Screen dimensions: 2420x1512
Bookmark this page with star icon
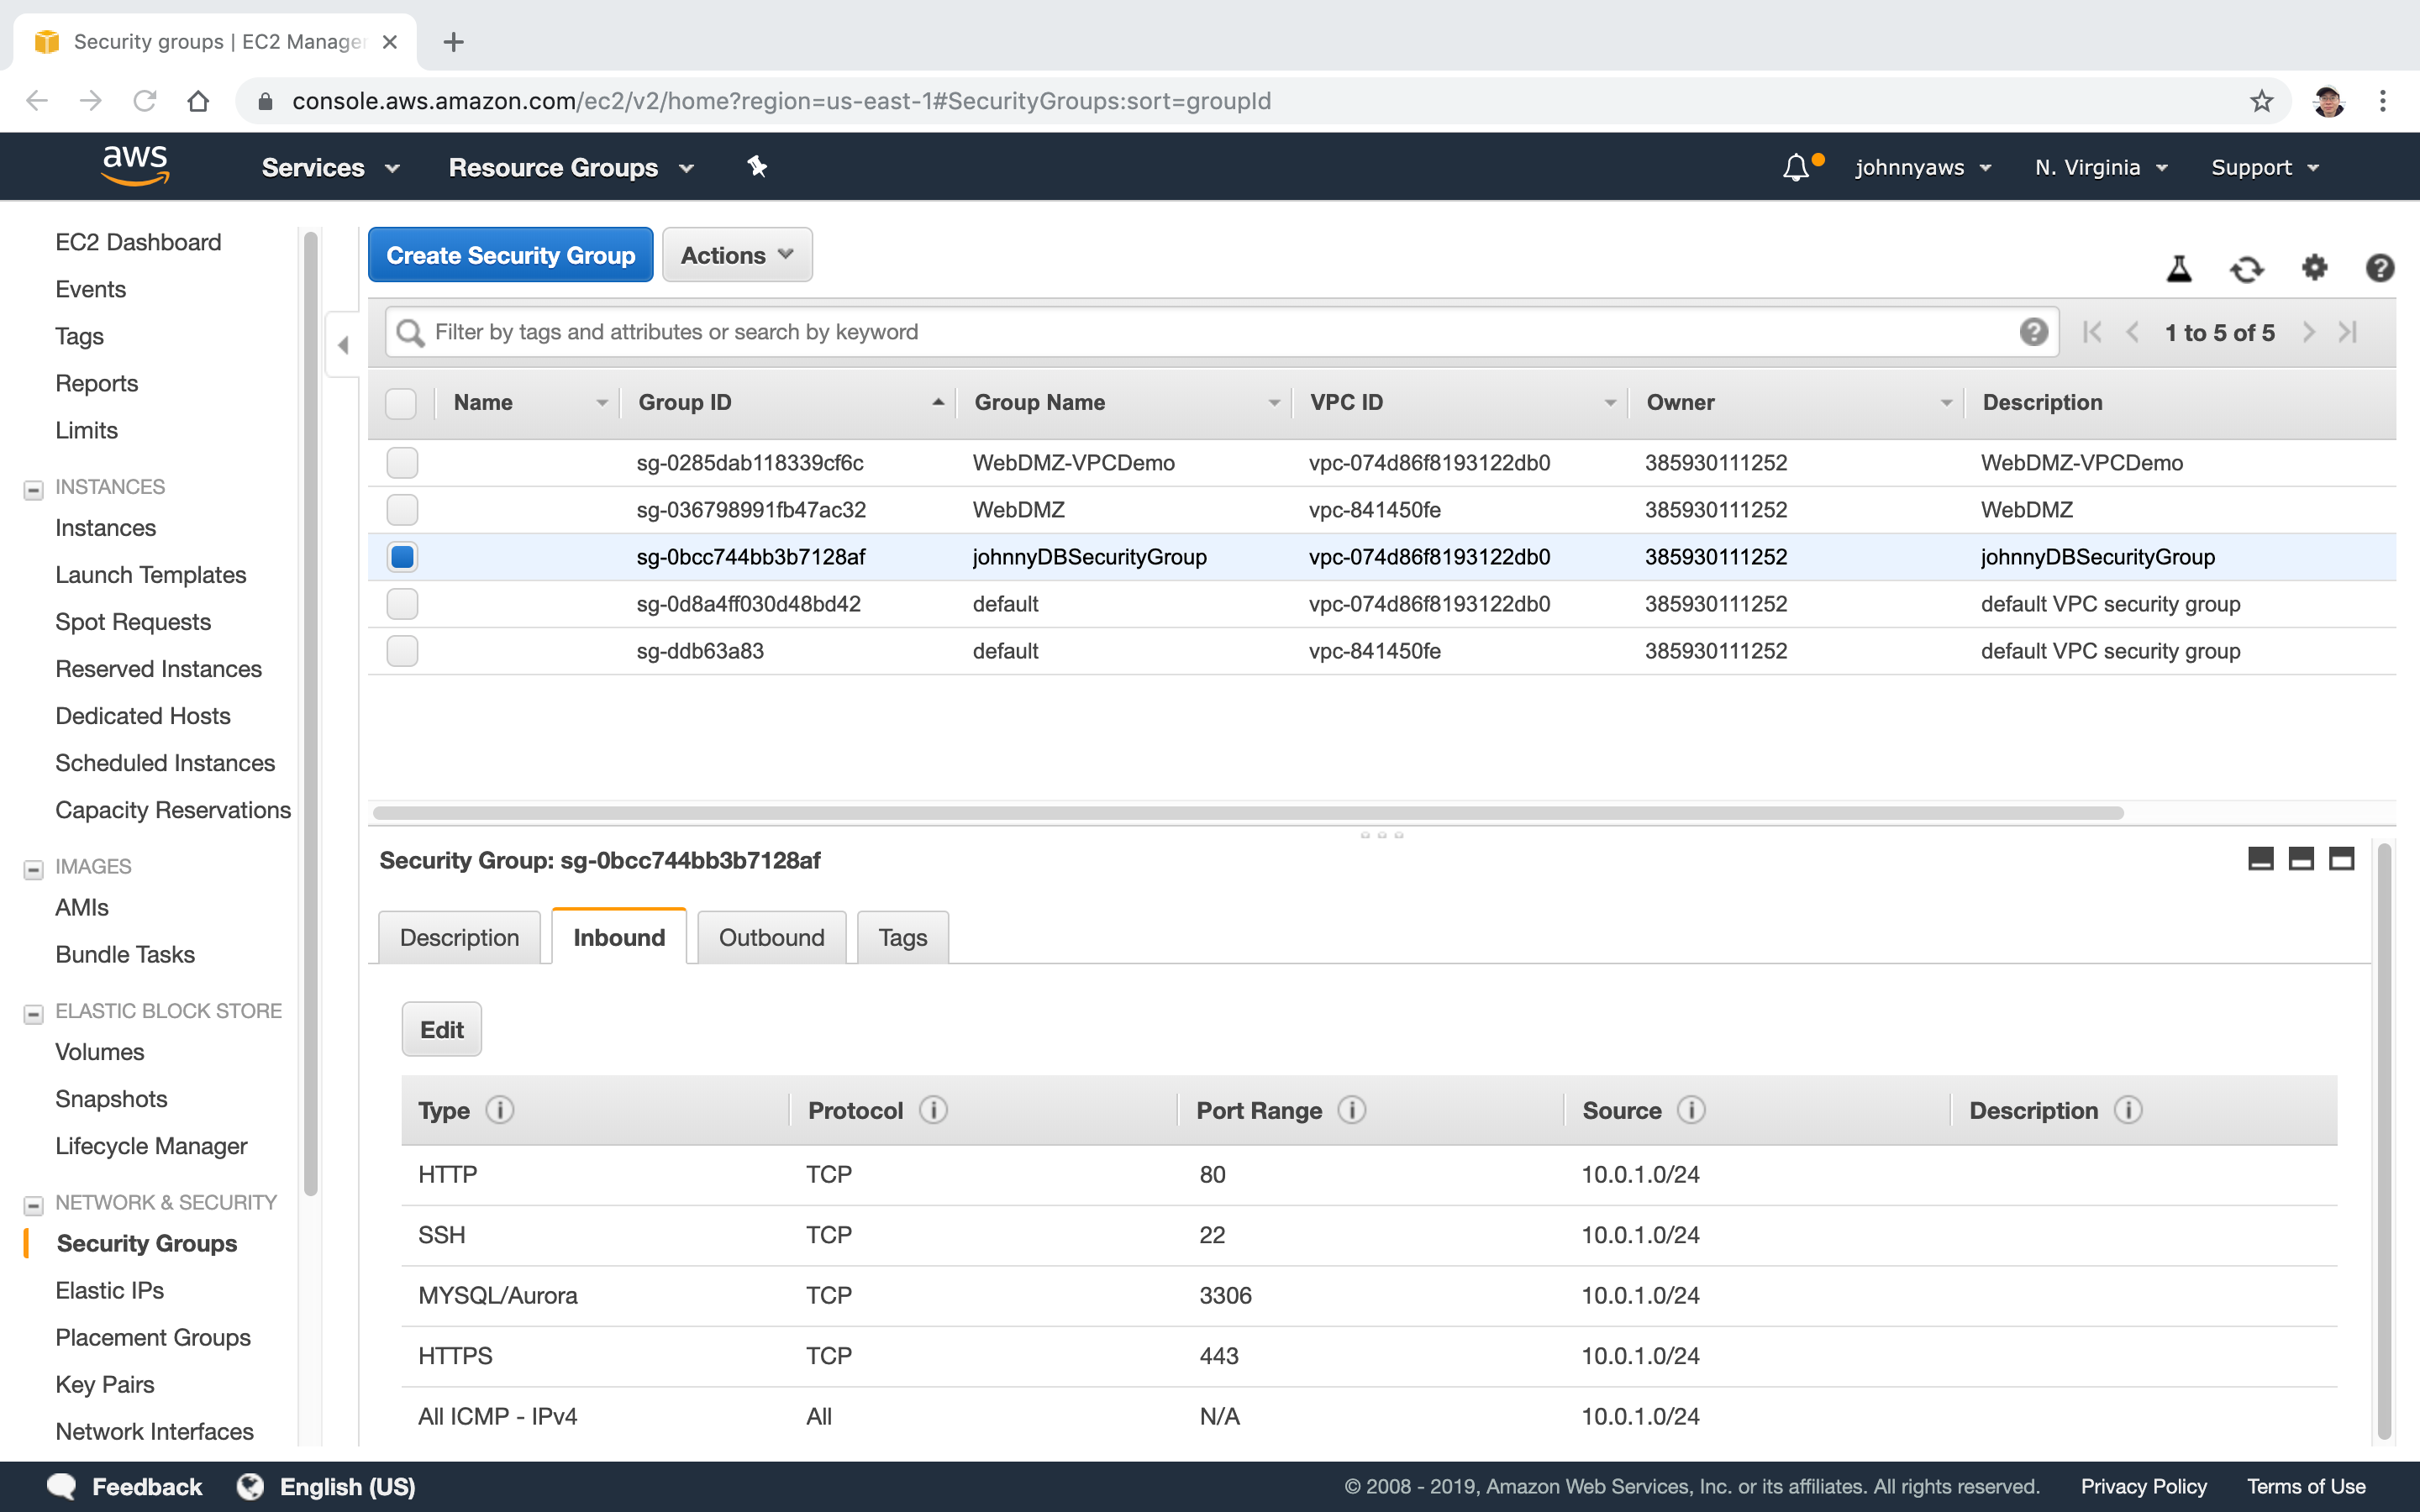2261,101
